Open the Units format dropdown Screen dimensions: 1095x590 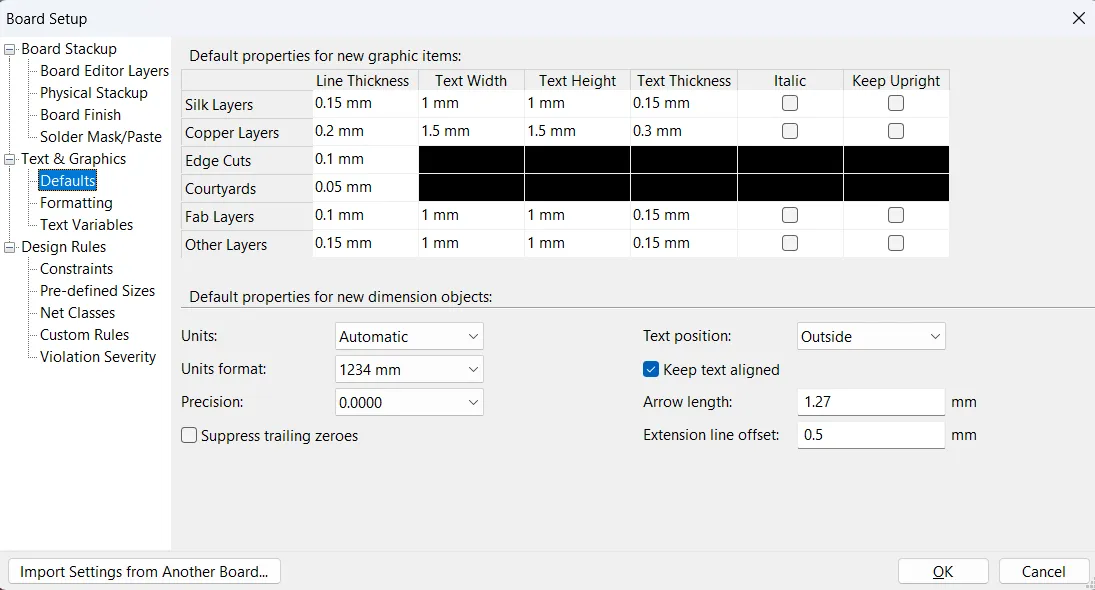pos(409,369)
